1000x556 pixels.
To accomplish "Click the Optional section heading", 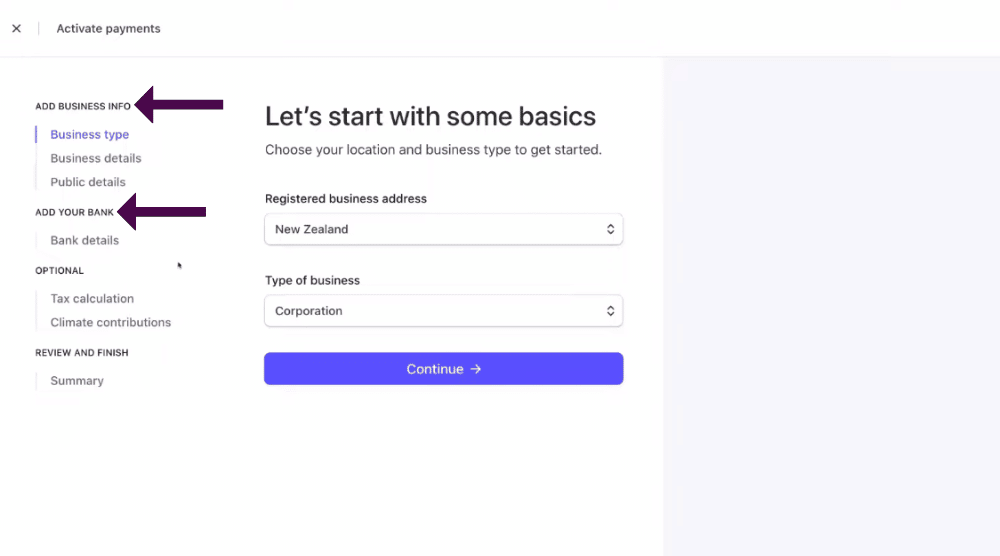I will (59, 270).
